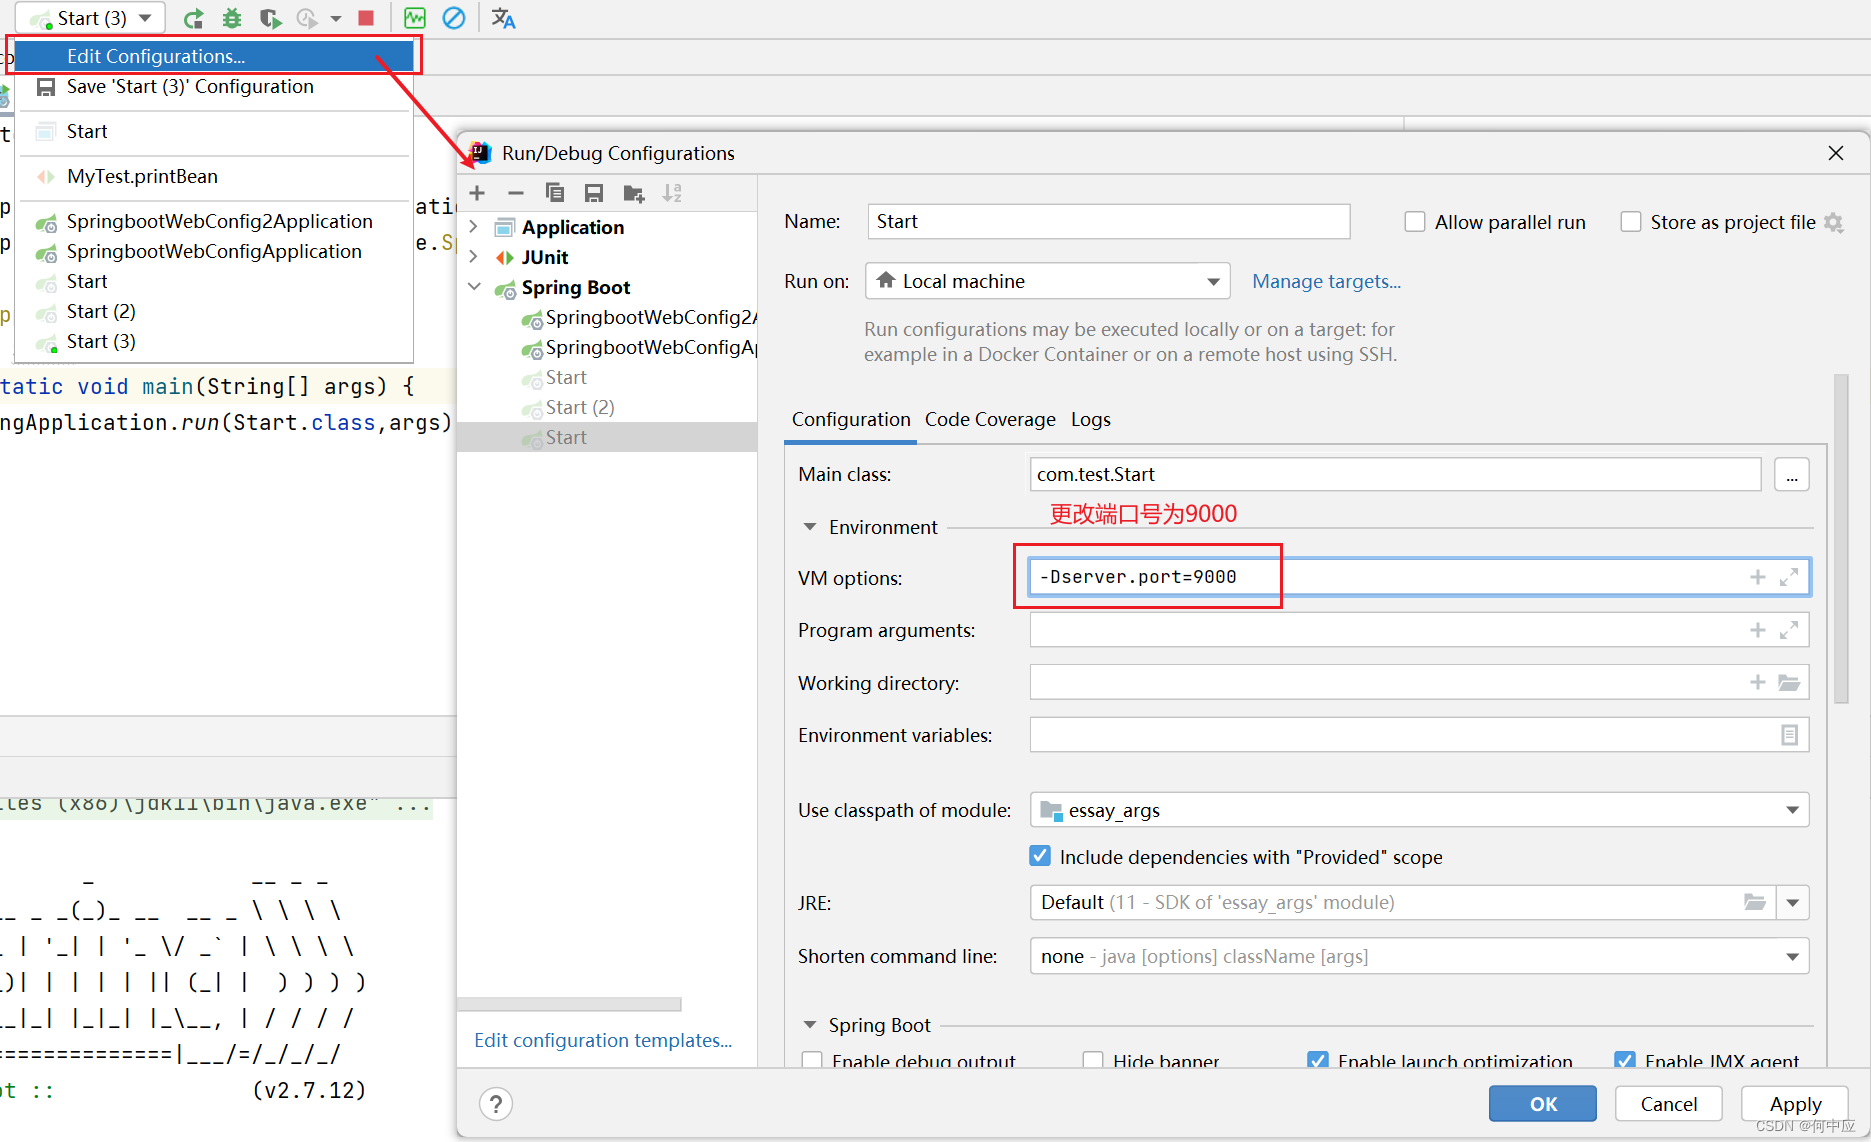The height and width of the screenshot is (1142, 1871).
Task: Click the Run (rerun) toolbar icon
Action: (194, 18)
